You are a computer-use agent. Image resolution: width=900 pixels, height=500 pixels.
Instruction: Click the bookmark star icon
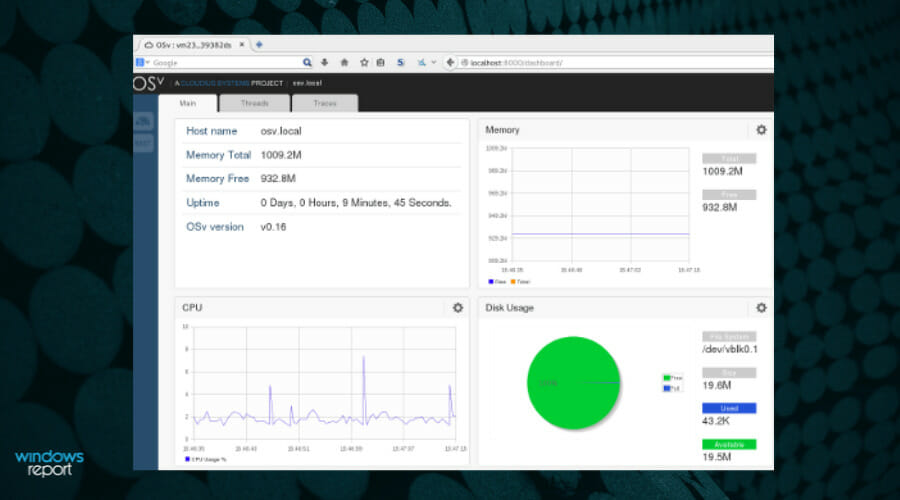(x=364, y=63)
